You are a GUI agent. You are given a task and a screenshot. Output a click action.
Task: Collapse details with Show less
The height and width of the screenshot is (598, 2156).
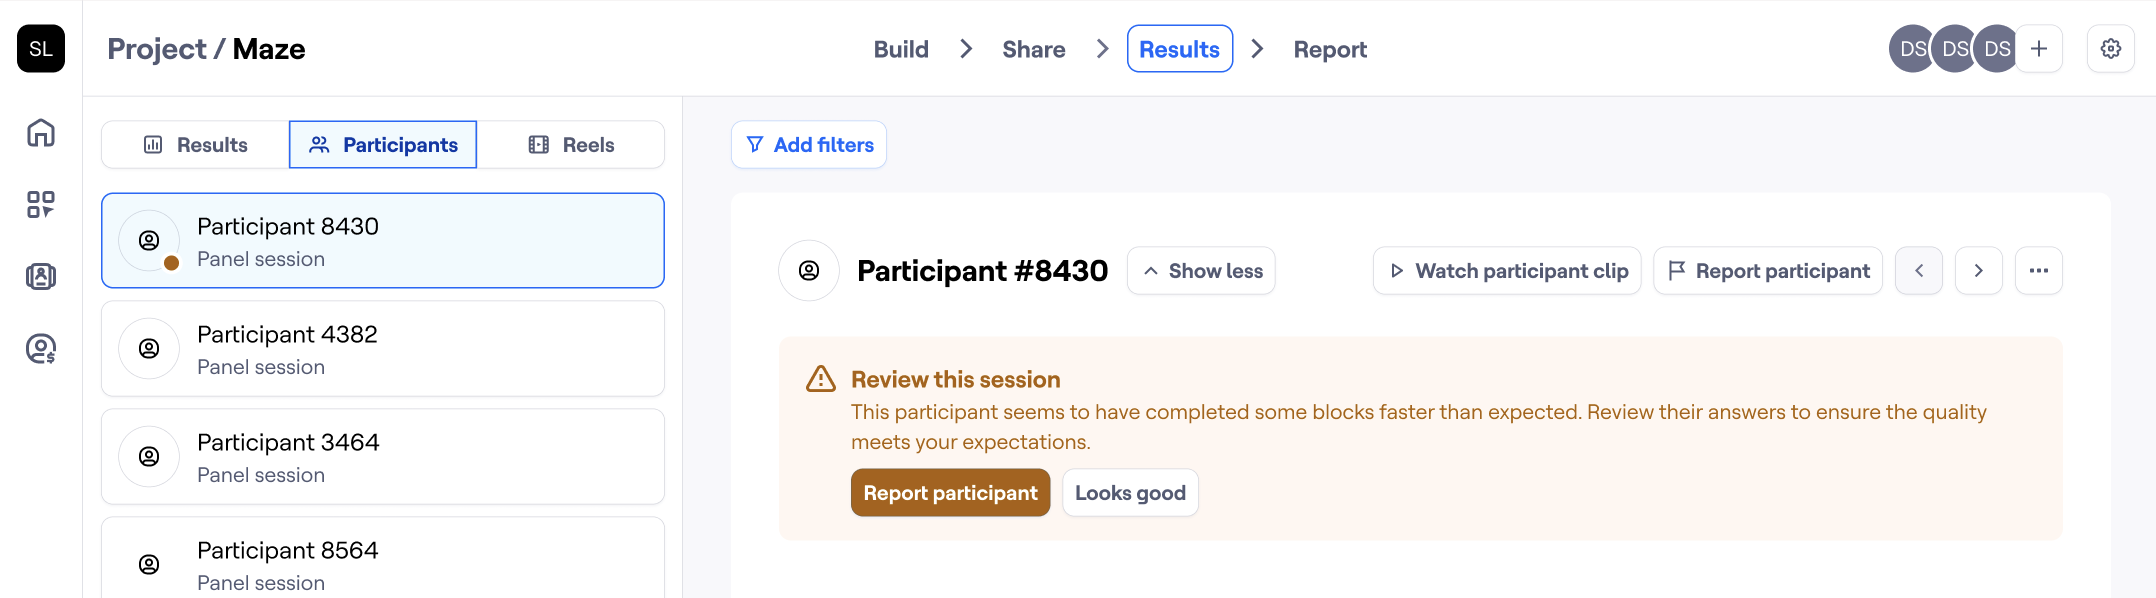click(1201, 271)
